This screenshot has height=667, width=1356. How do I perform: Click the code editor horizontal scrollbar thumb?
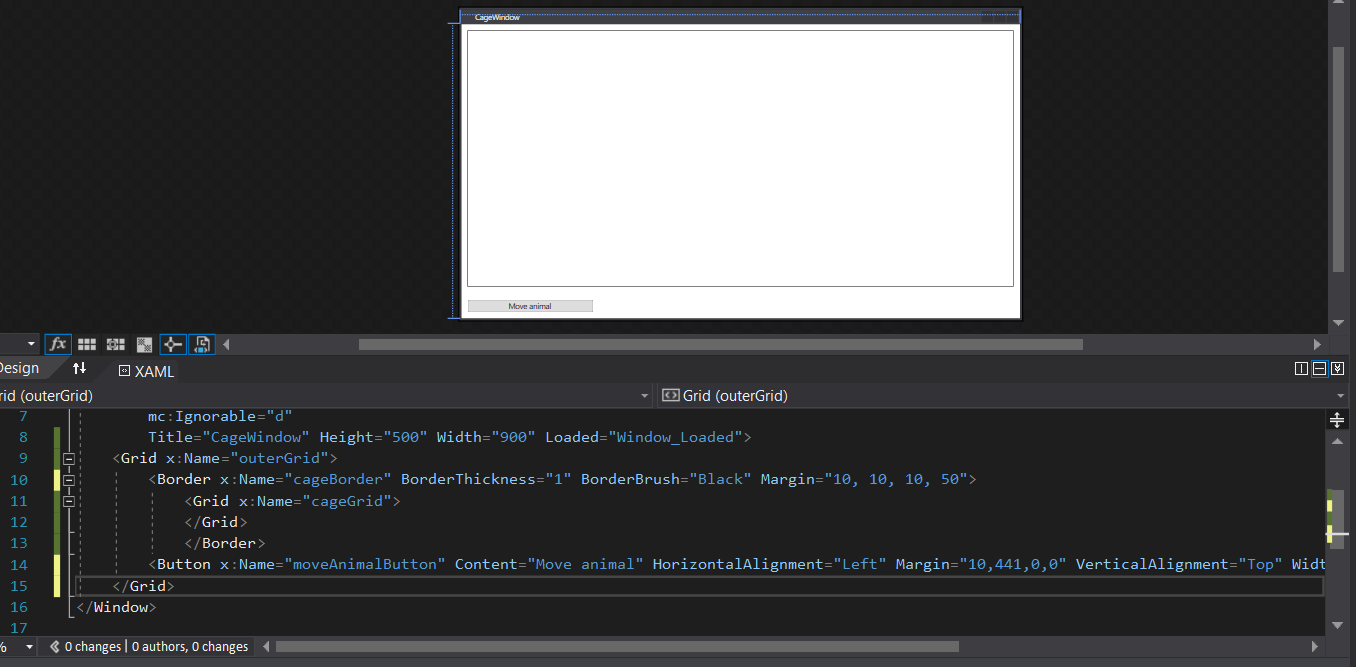coord(617,647)
